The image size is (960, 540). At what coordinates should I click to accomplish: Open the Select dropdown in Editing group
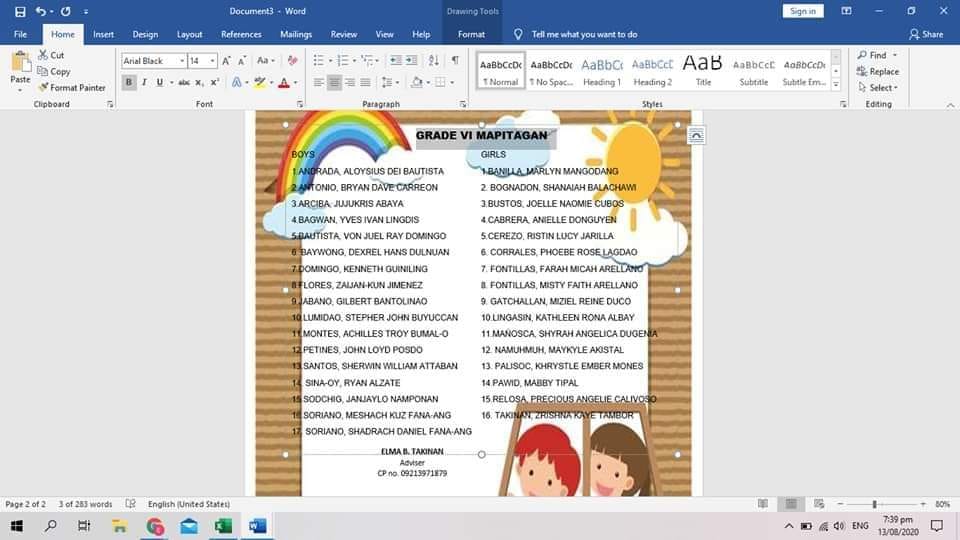879,88
